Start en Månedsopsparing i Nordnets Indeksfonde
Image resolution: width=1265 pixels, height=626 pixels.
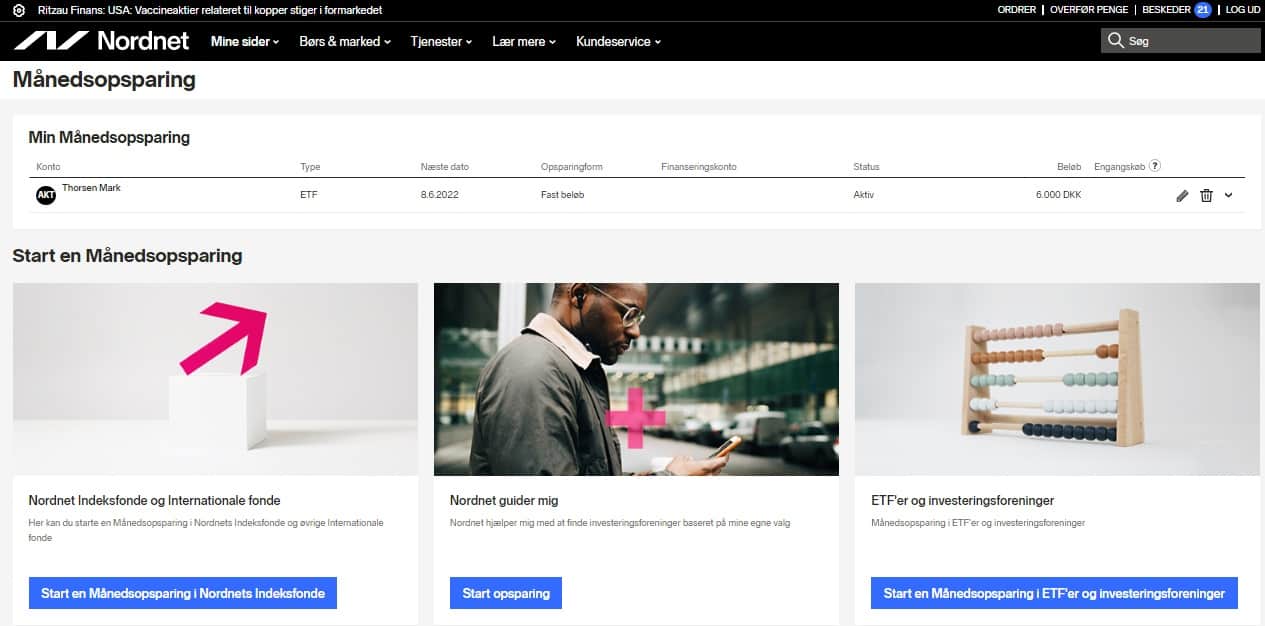coord(182,592)
